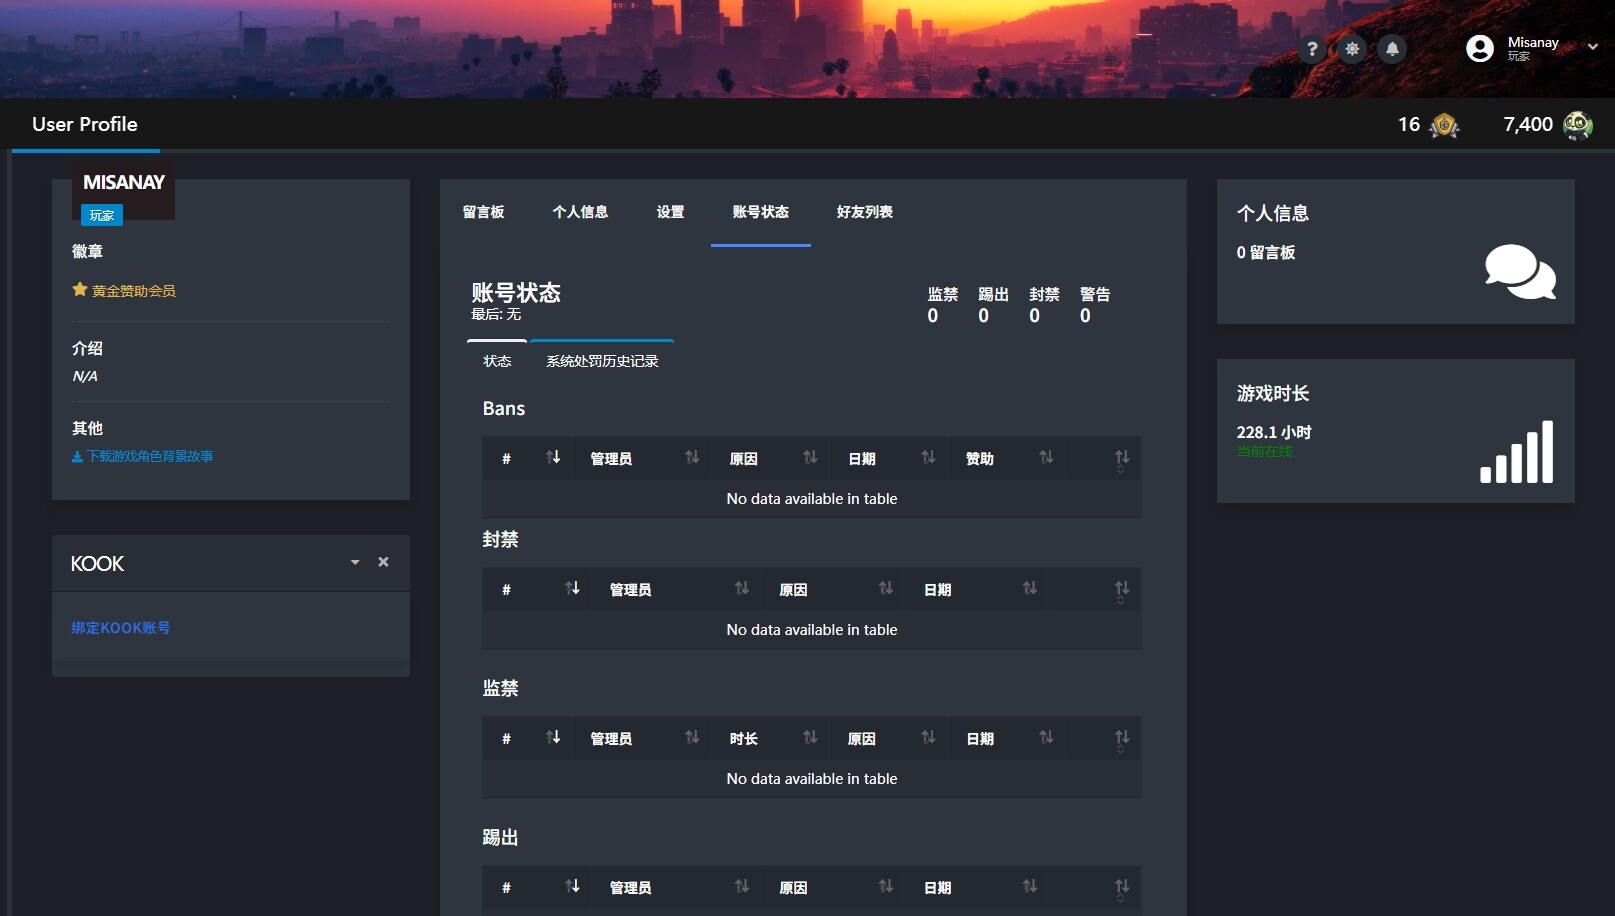Sort 监禁 table by last empty column
Viewport: 1615px width, 916px height.
point(1102,738)
